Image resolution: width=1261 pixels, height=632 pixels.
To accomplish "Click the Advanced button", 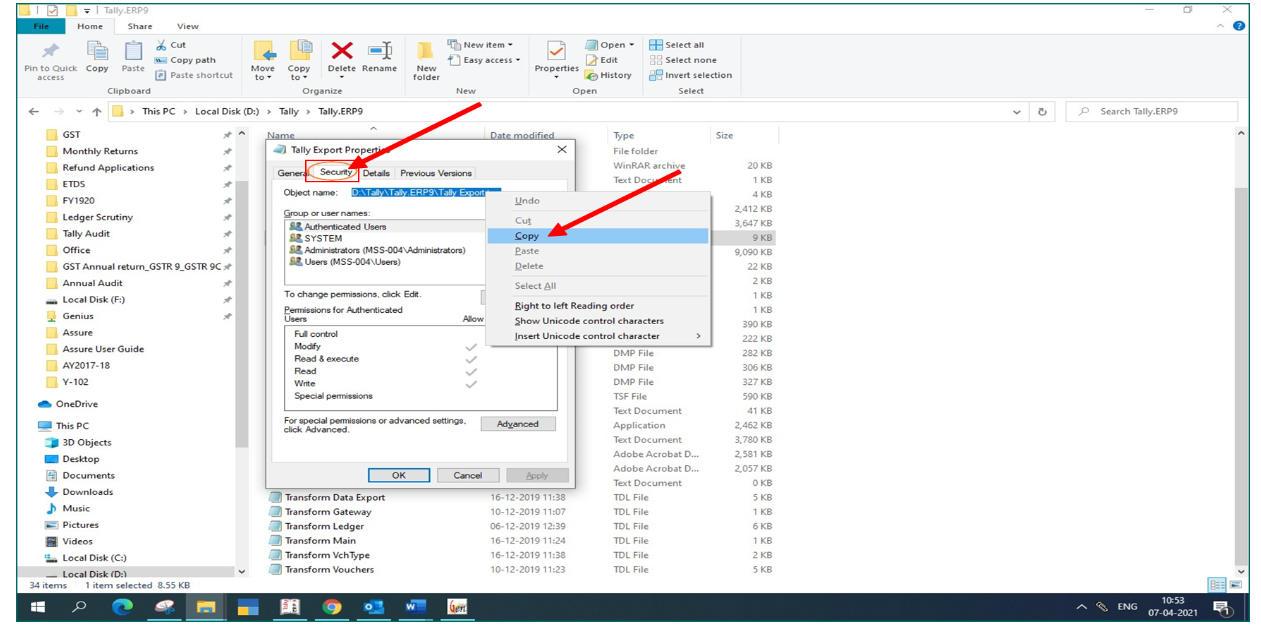I will tap(518, 424).
